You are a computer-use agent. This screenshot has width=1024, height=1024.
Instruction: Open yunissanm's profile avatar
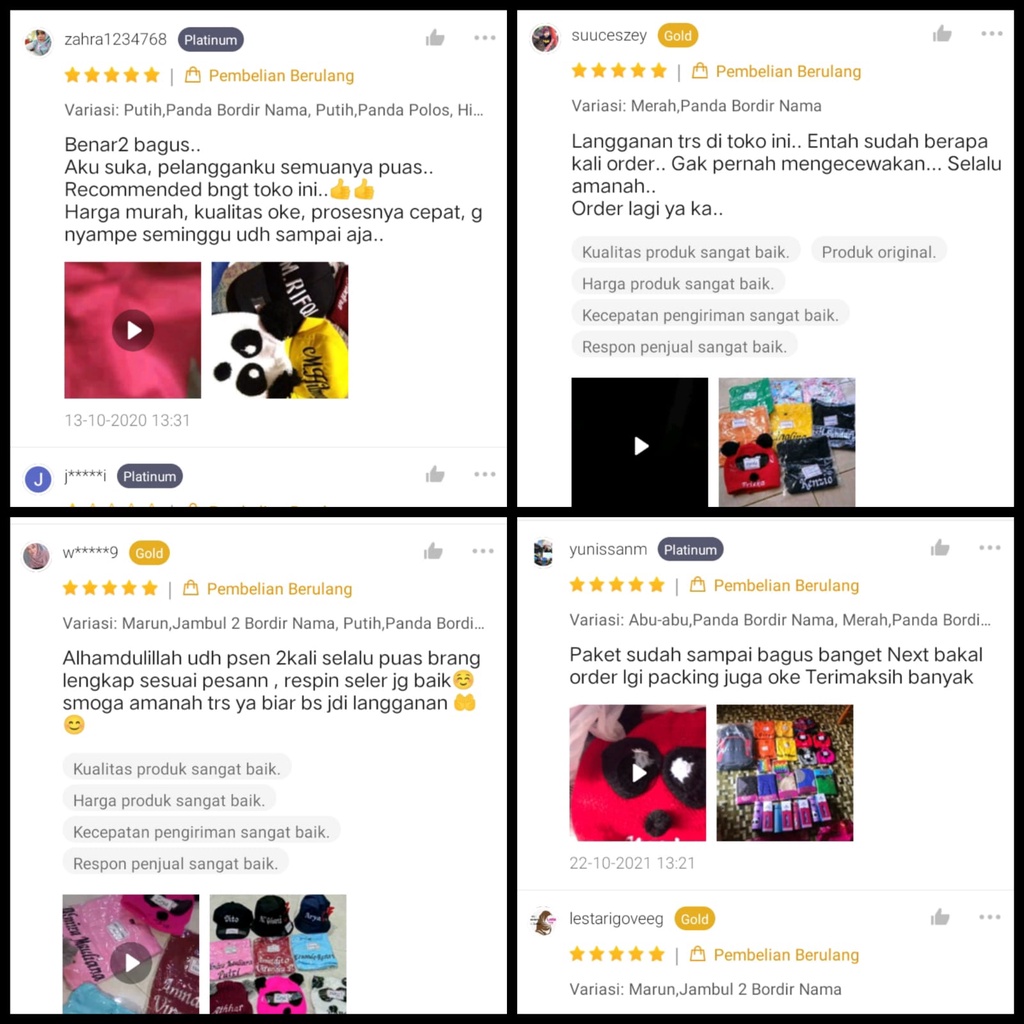click(543, 552)
